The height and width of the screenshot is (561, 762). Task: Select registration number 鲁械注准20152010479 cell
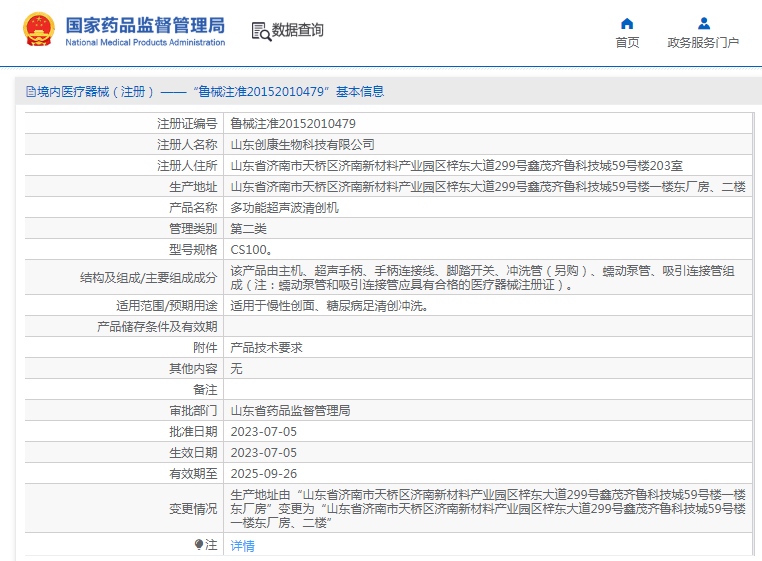(293, 123)
